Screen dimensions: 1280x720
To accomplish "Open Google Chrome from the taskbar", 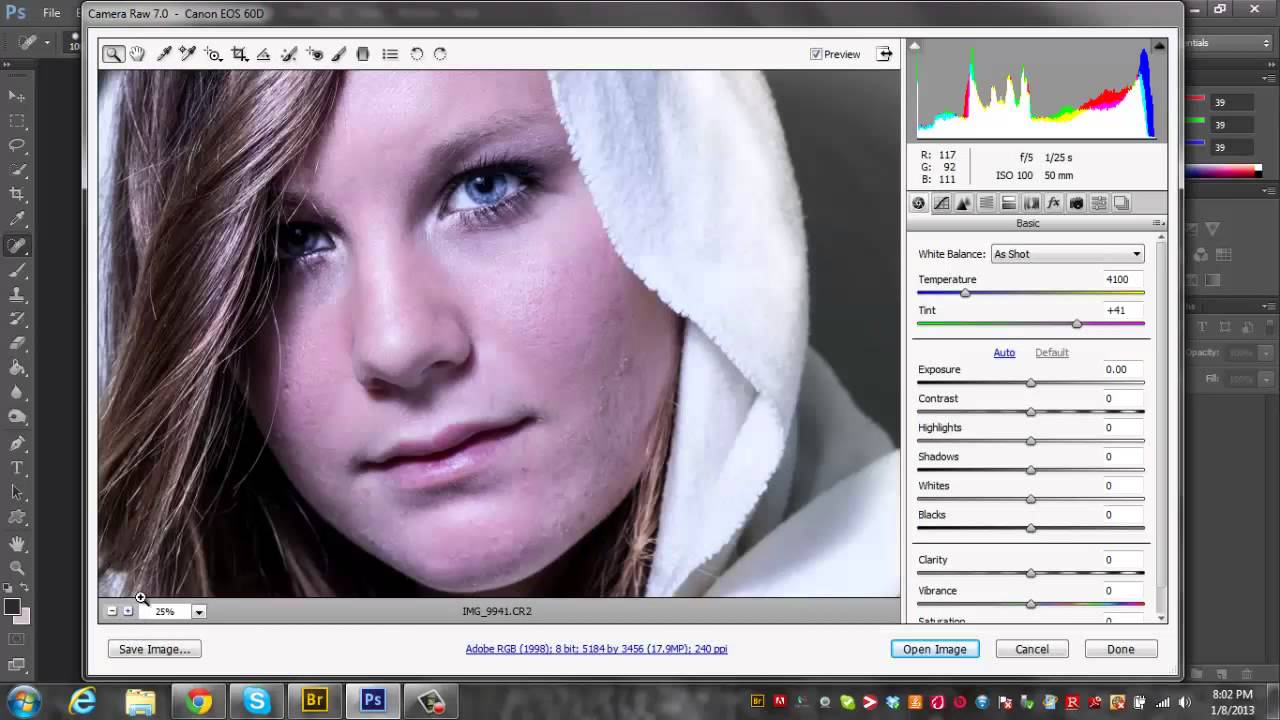I will pos(199,701).
